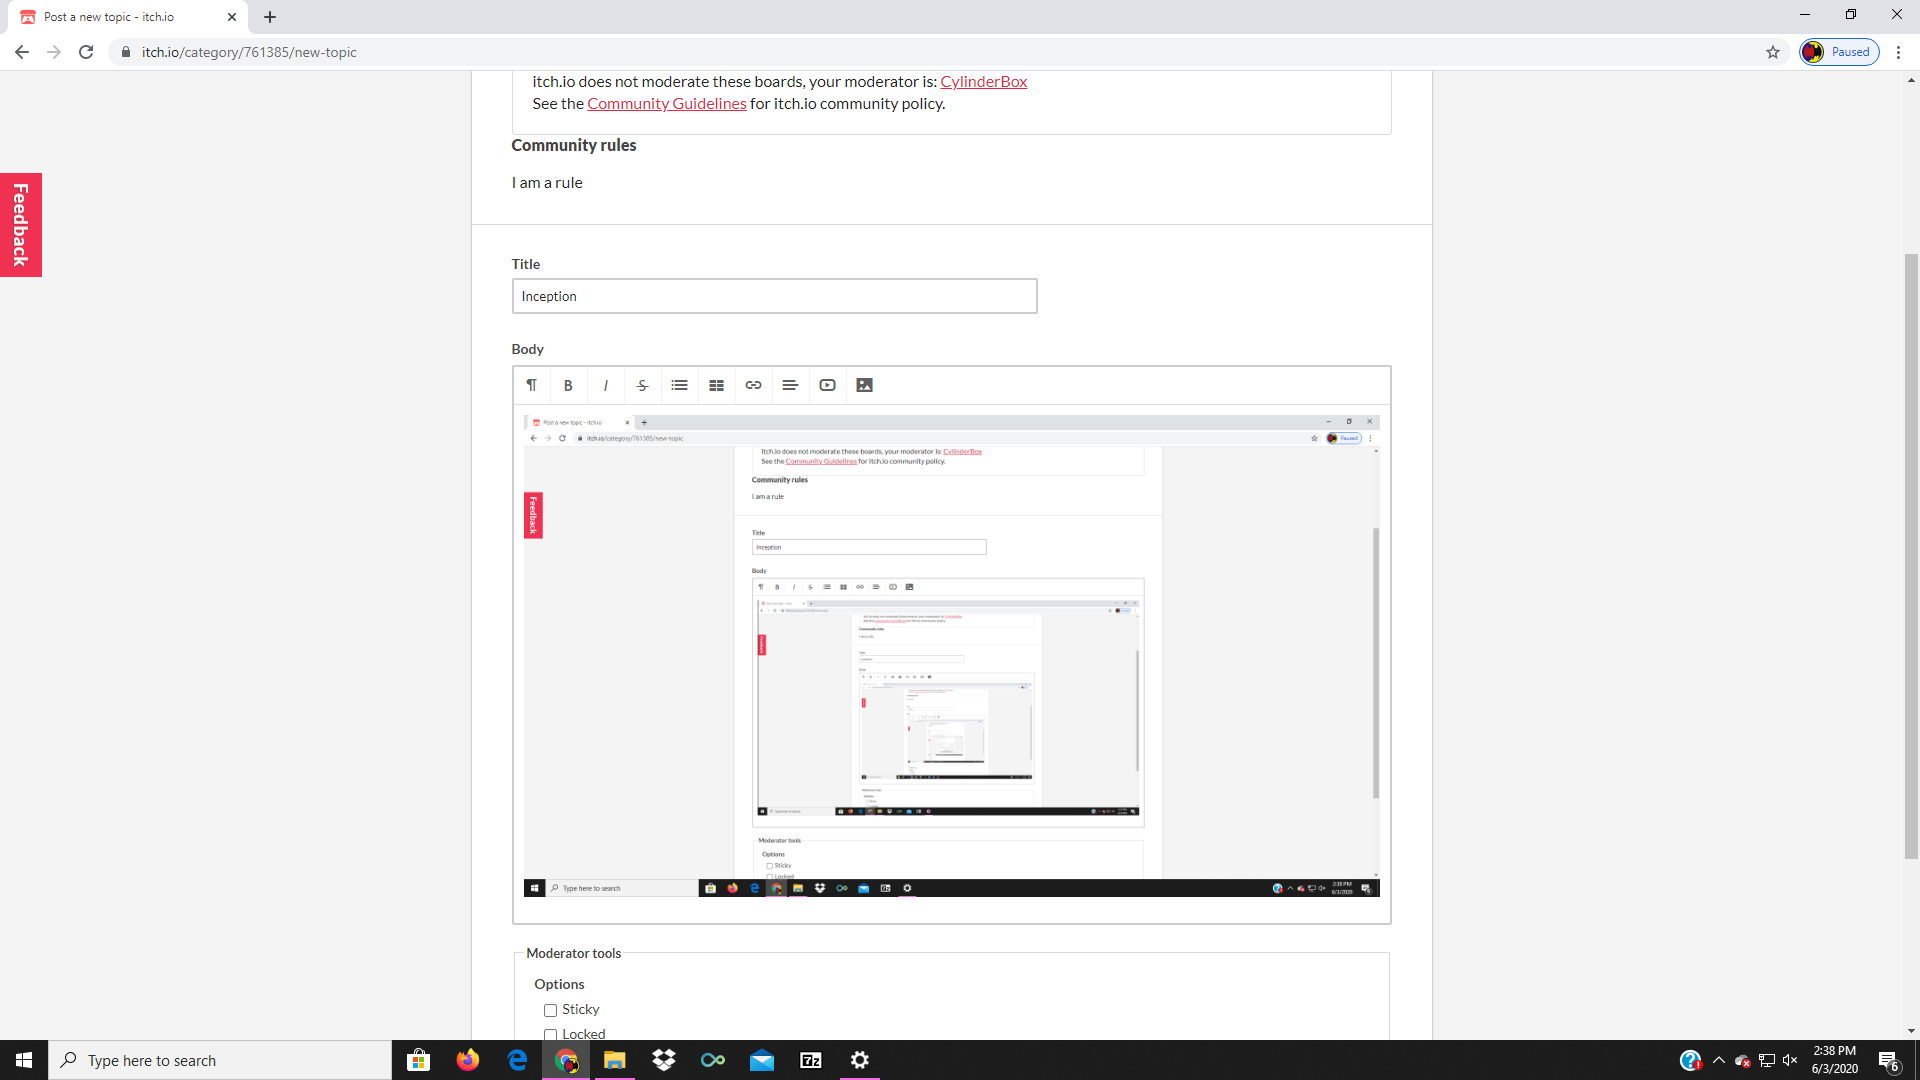The image size is (1920, 1080).
Task: Open Settings gear in the taskbar
Action: [860, 1060]
